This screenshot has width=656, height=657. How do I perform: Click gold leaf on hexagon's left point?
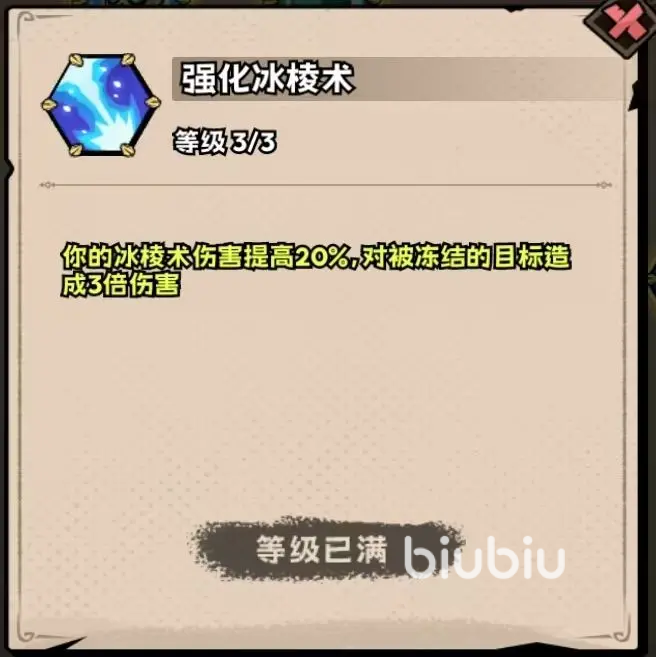49,104
